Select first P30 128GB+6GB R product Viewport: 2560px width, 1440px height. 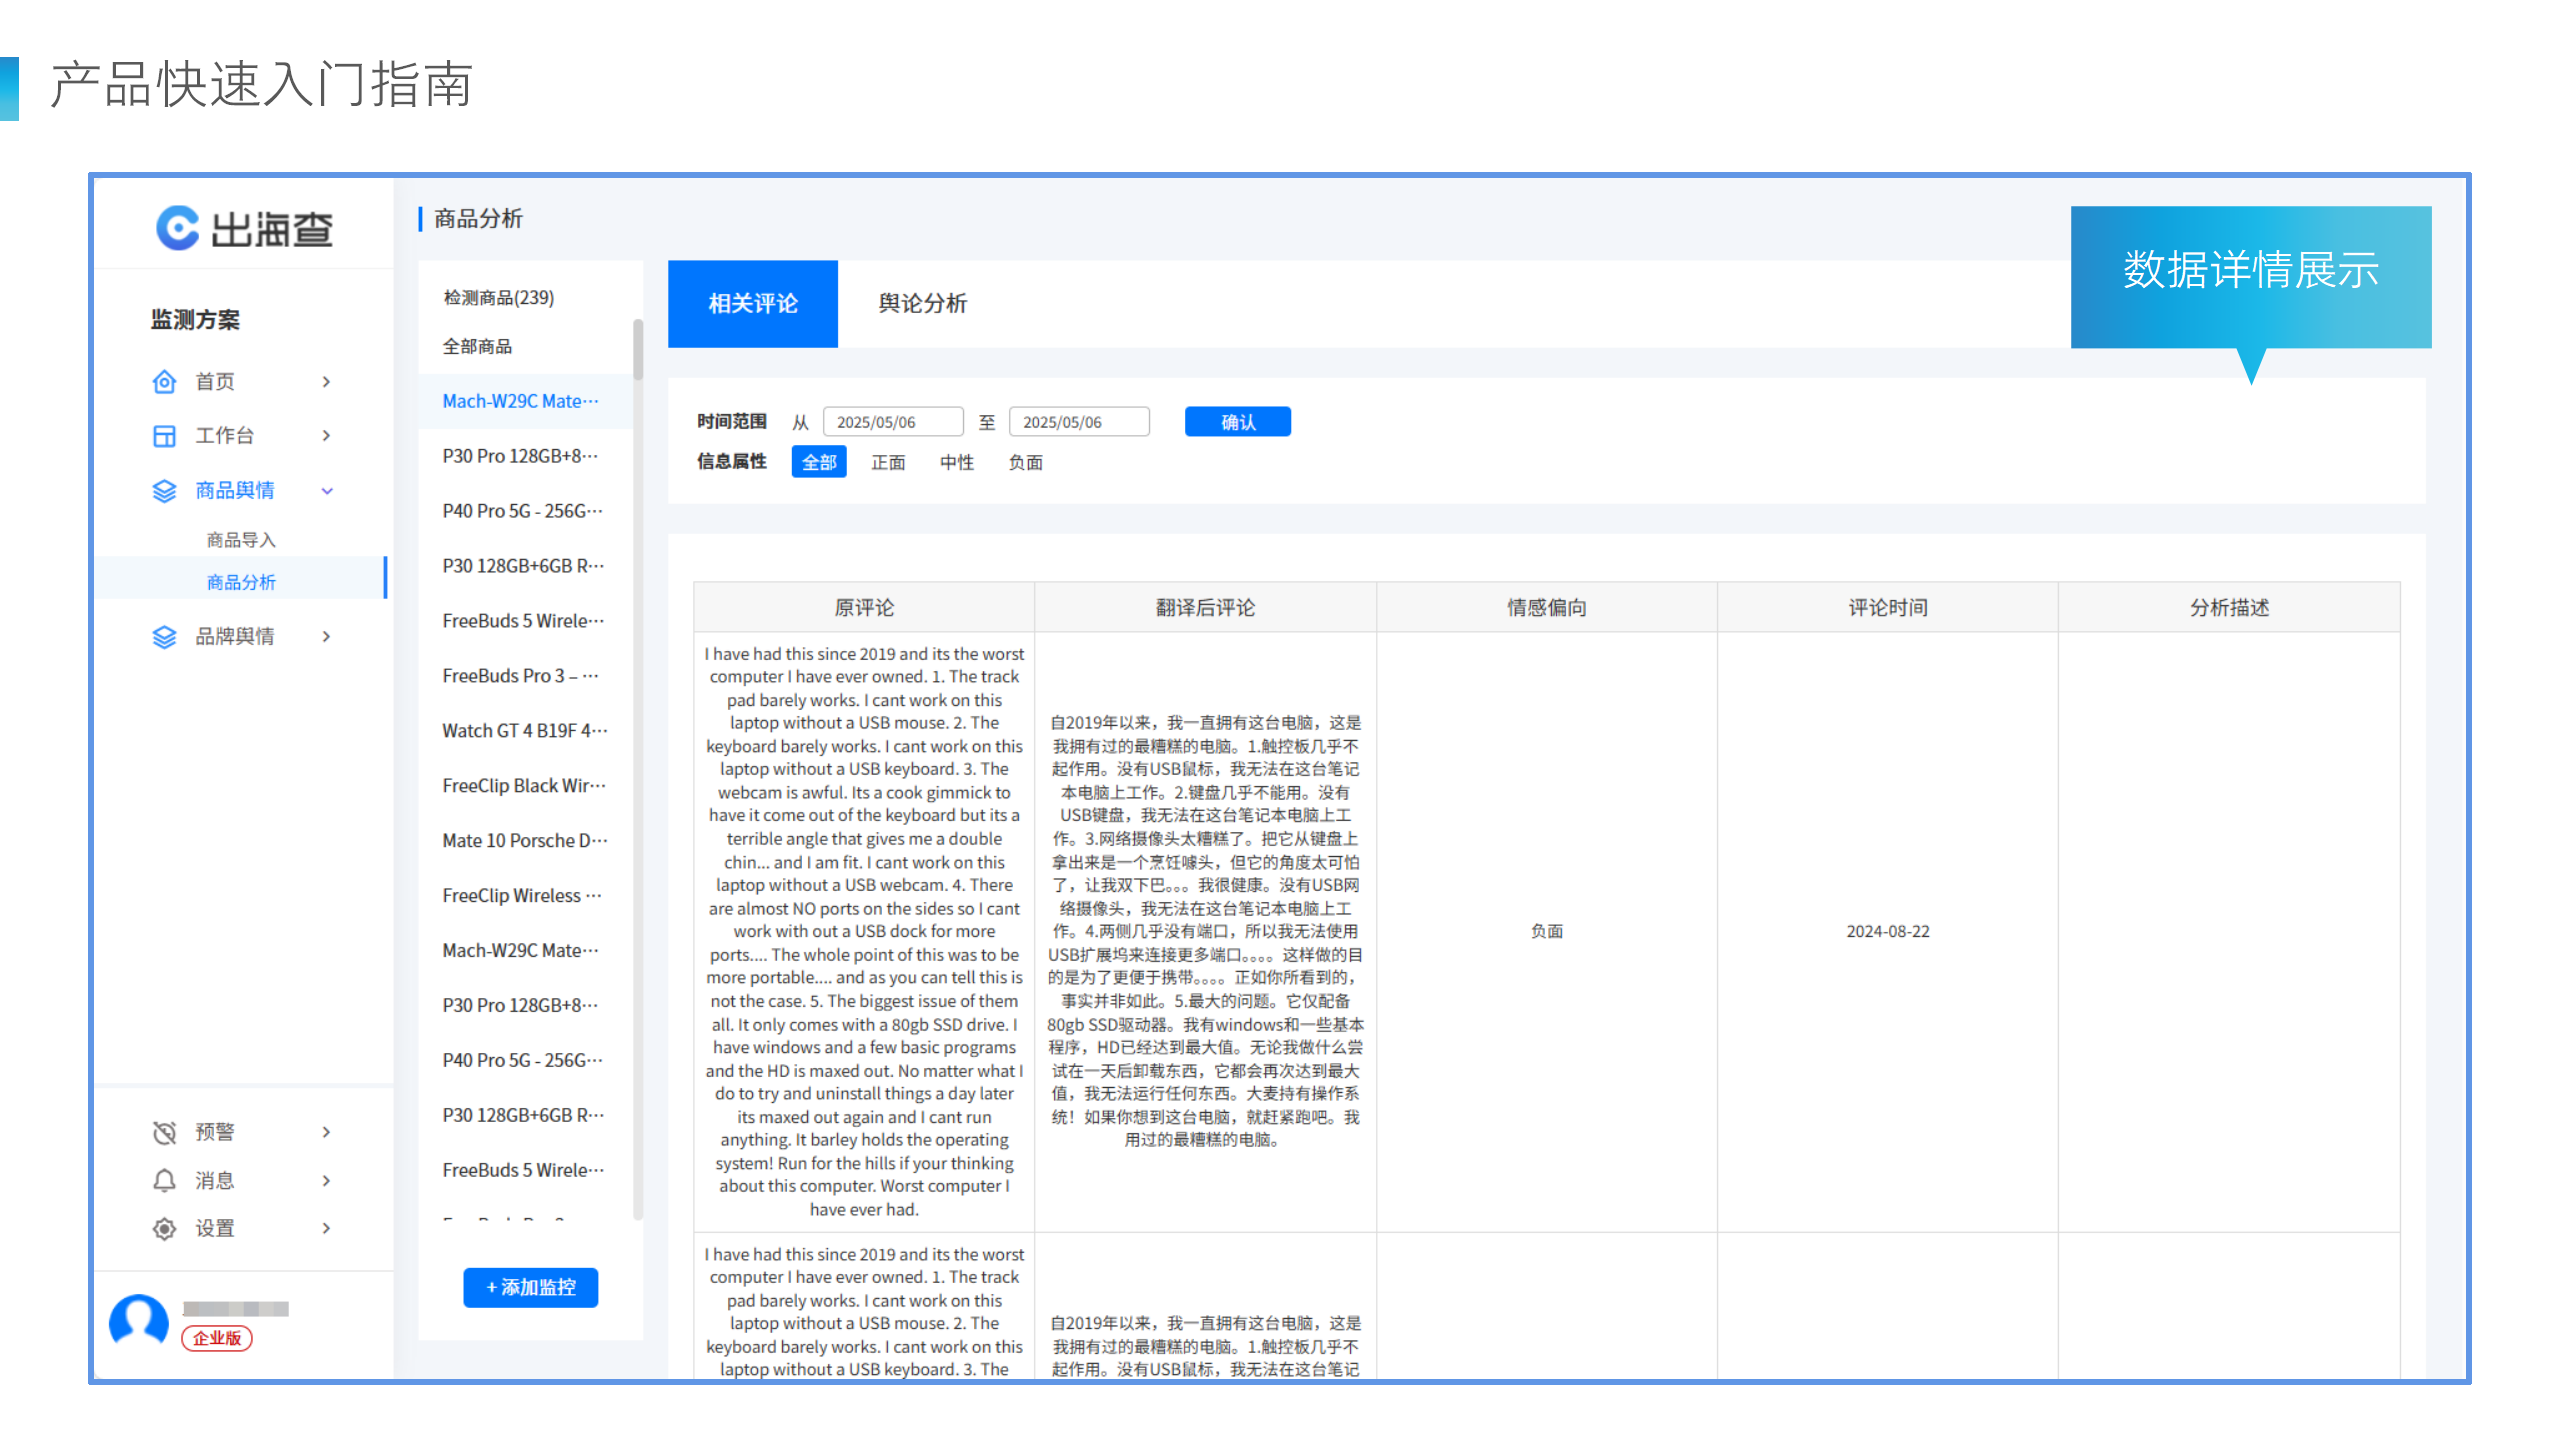(524, 566)
